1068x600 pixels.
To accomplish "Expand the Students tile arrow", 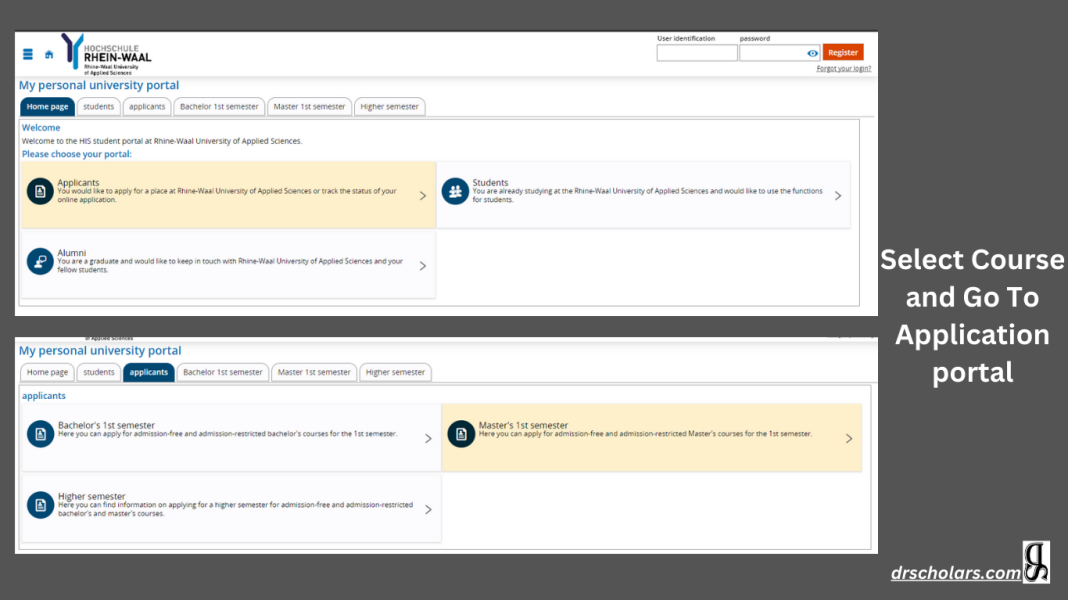I will 838,196.
